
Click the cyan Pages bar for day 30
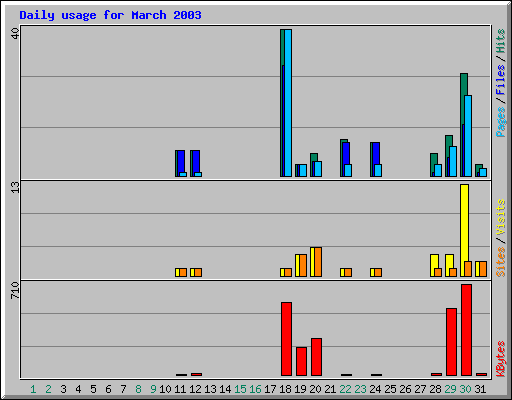(x=468, y=136)
